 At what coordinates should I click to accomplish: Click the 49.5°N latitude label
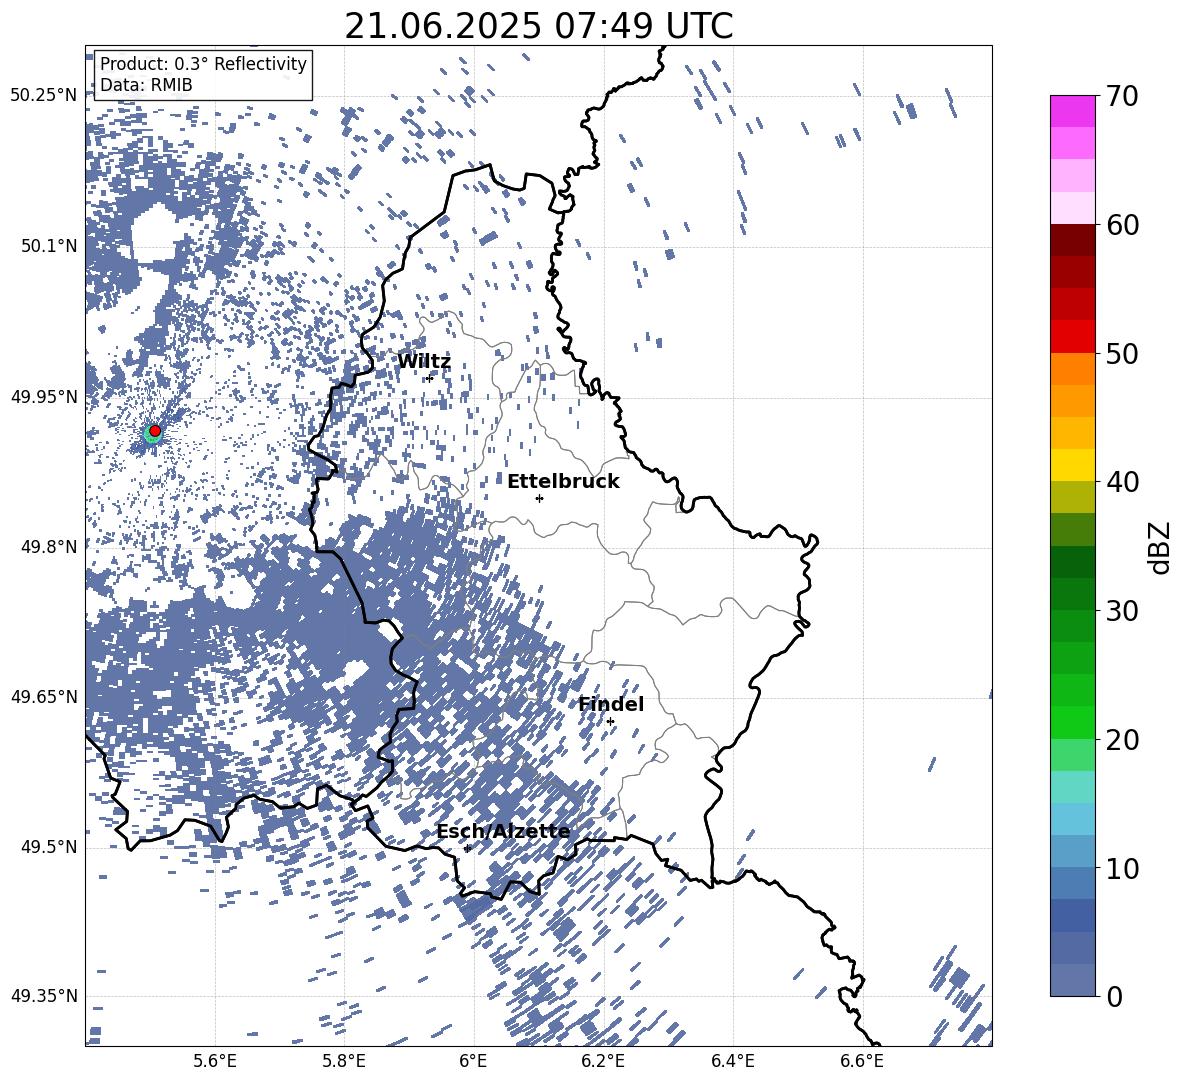pyautogui.click(x=49, y=847)
